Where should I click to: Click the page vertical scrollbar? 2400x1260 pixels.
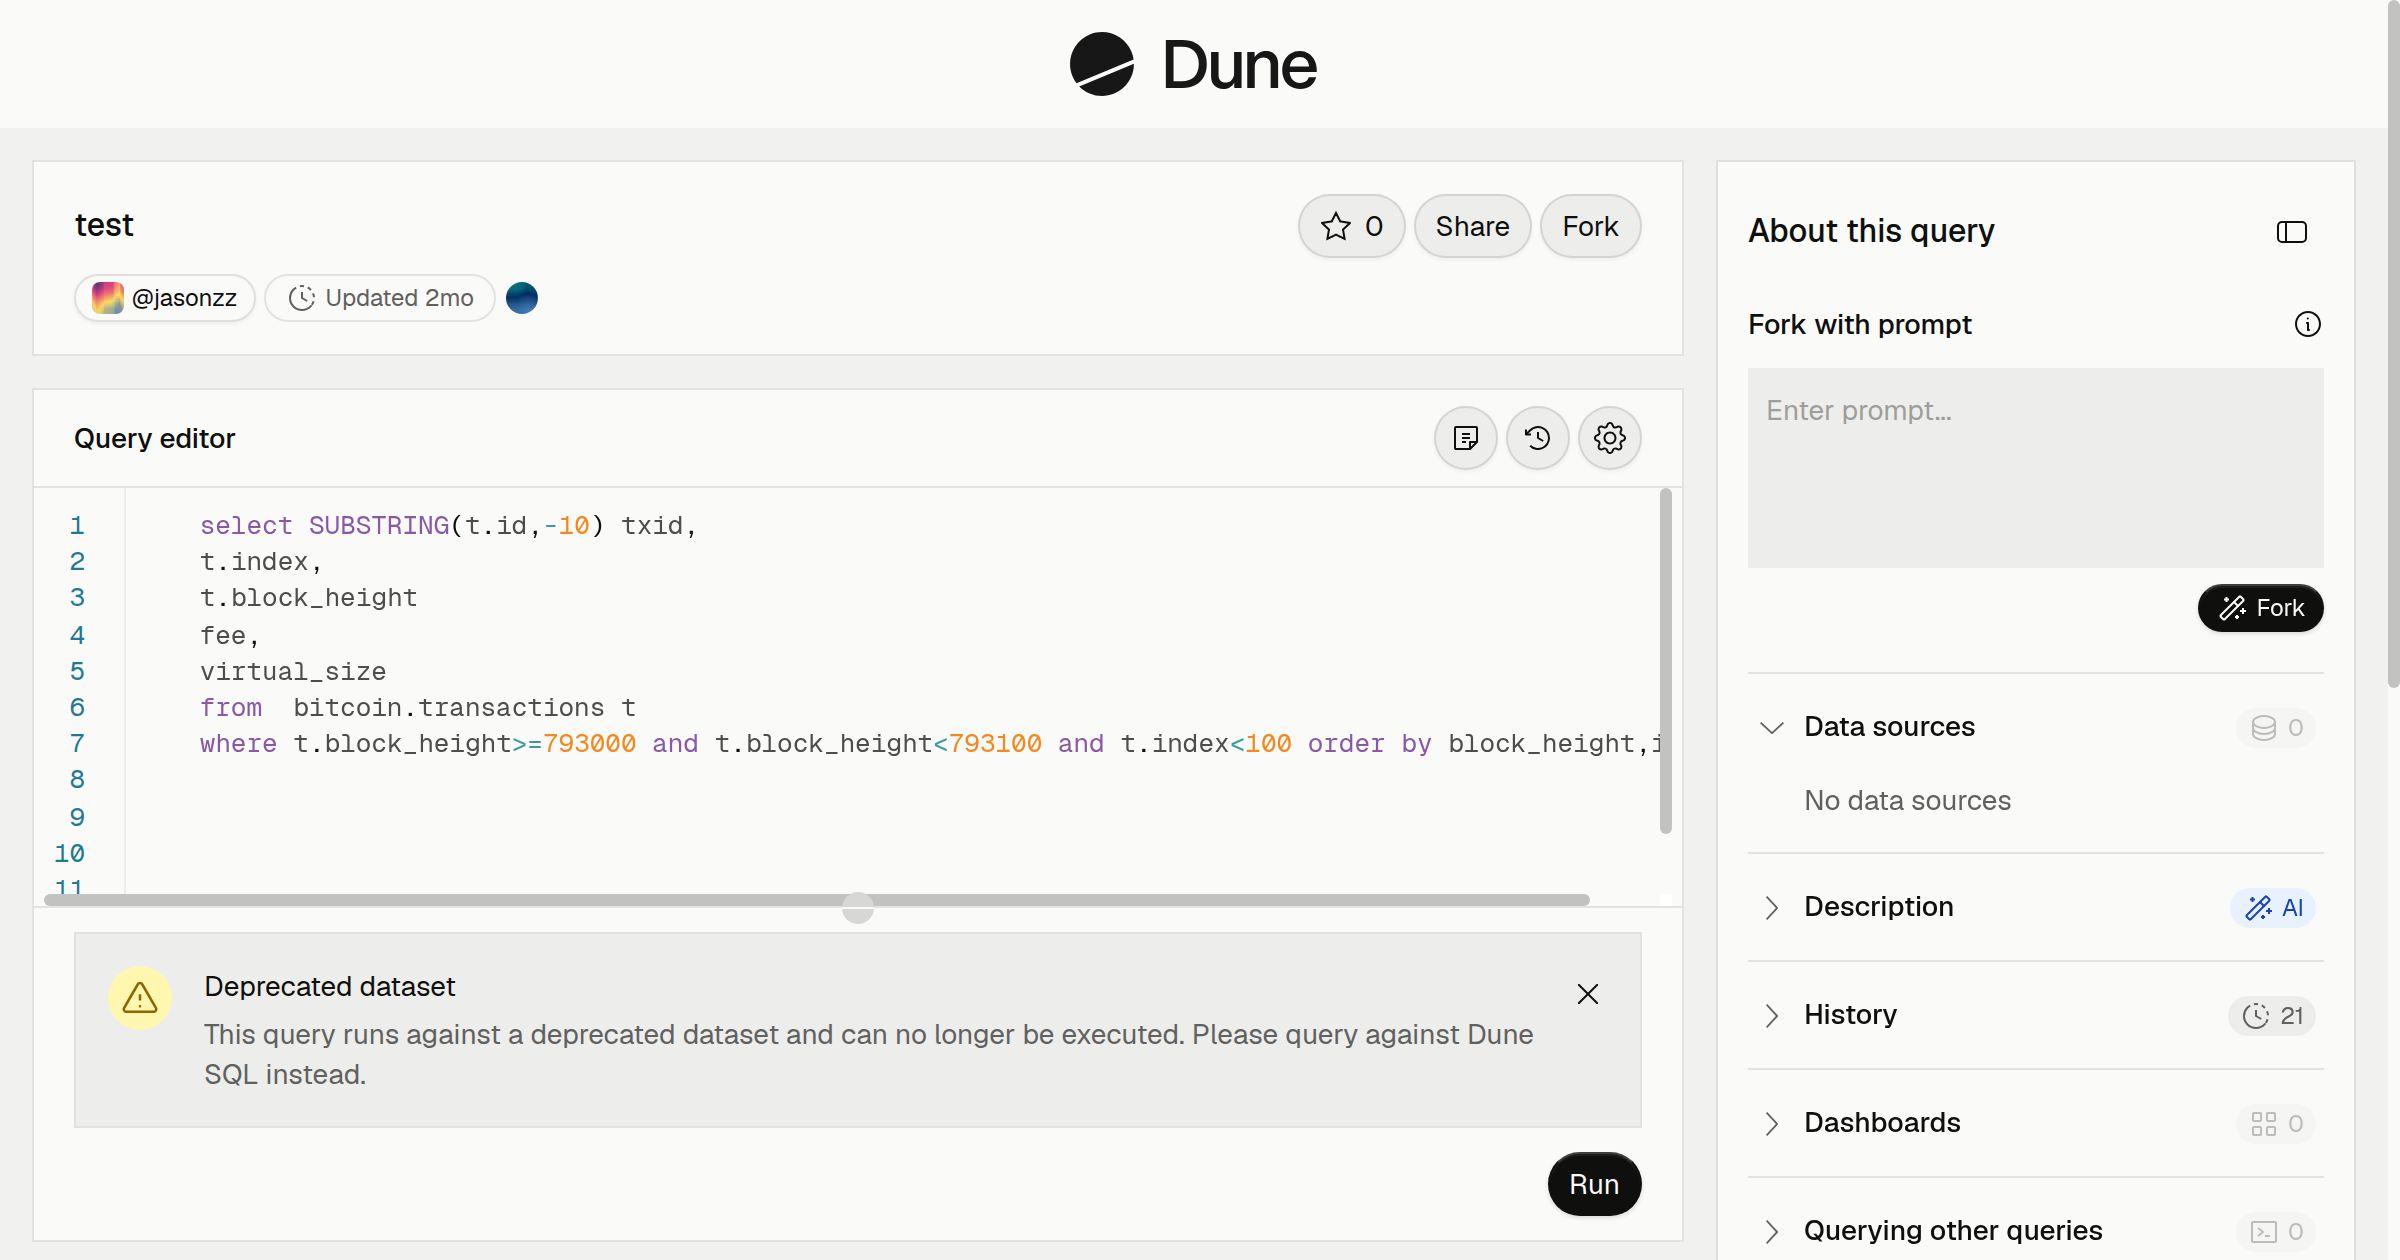point(2393,345)
